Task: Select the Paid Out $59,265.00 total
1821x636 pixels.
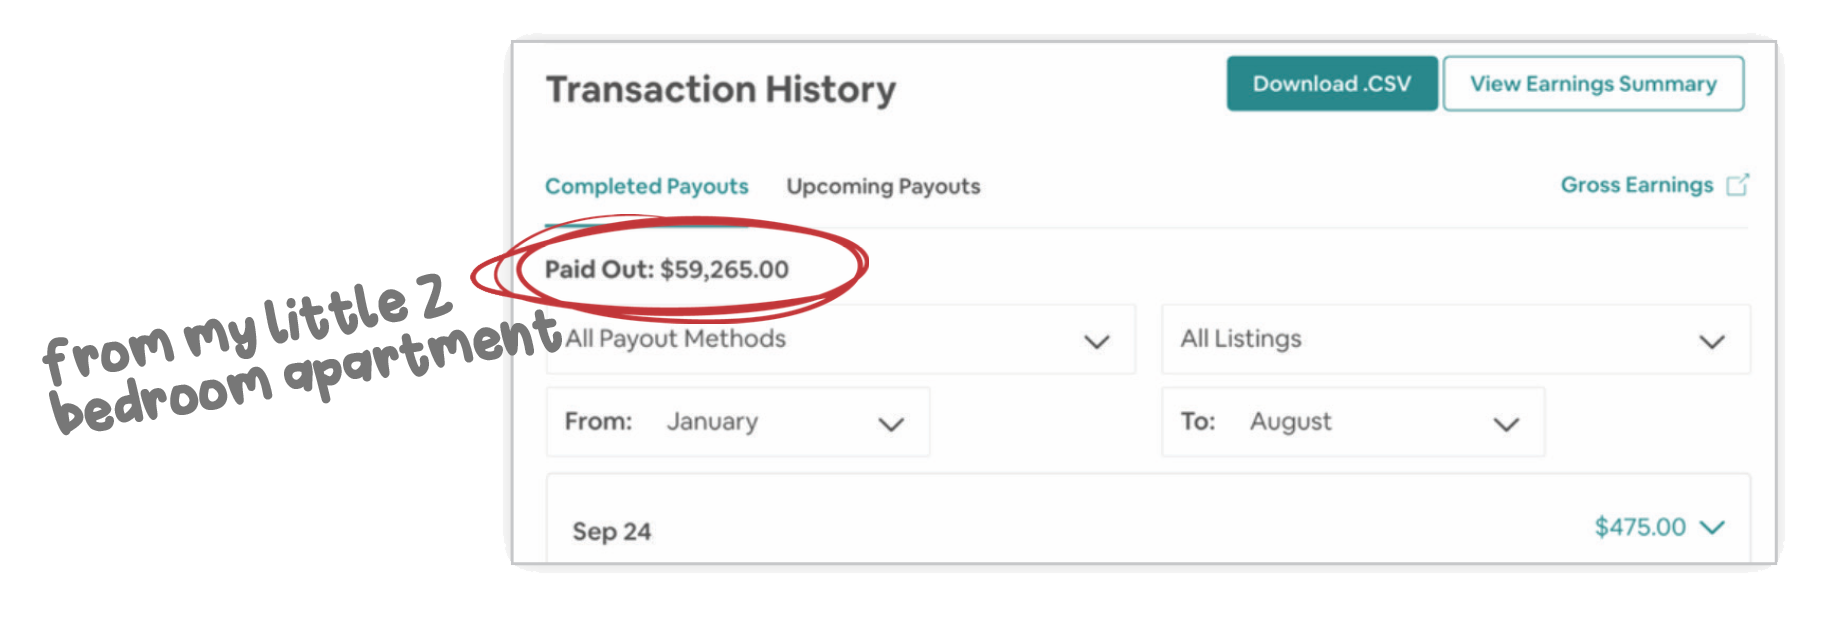Action: [x=667, y=269]
